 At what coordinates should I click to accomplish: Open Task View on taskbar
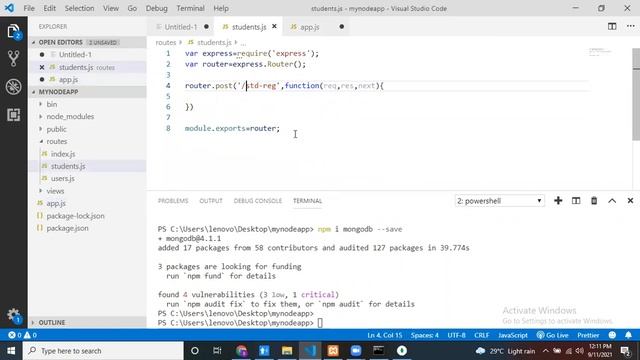[x=217, y=351]
